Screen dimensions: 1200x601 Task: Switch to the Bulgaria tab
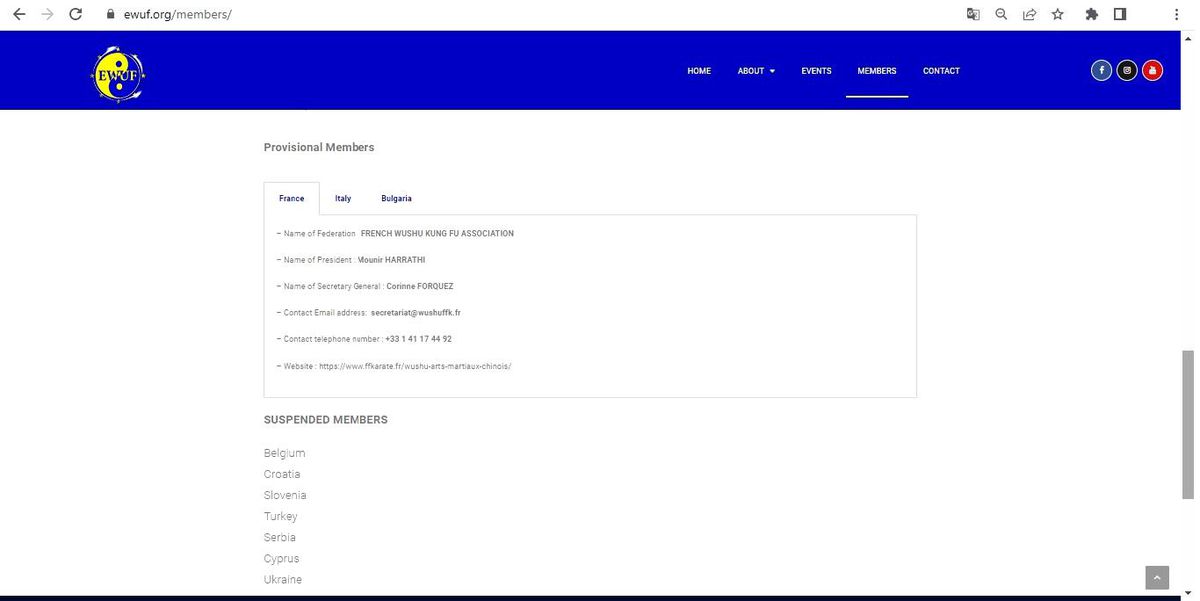[x=396, y=198]
